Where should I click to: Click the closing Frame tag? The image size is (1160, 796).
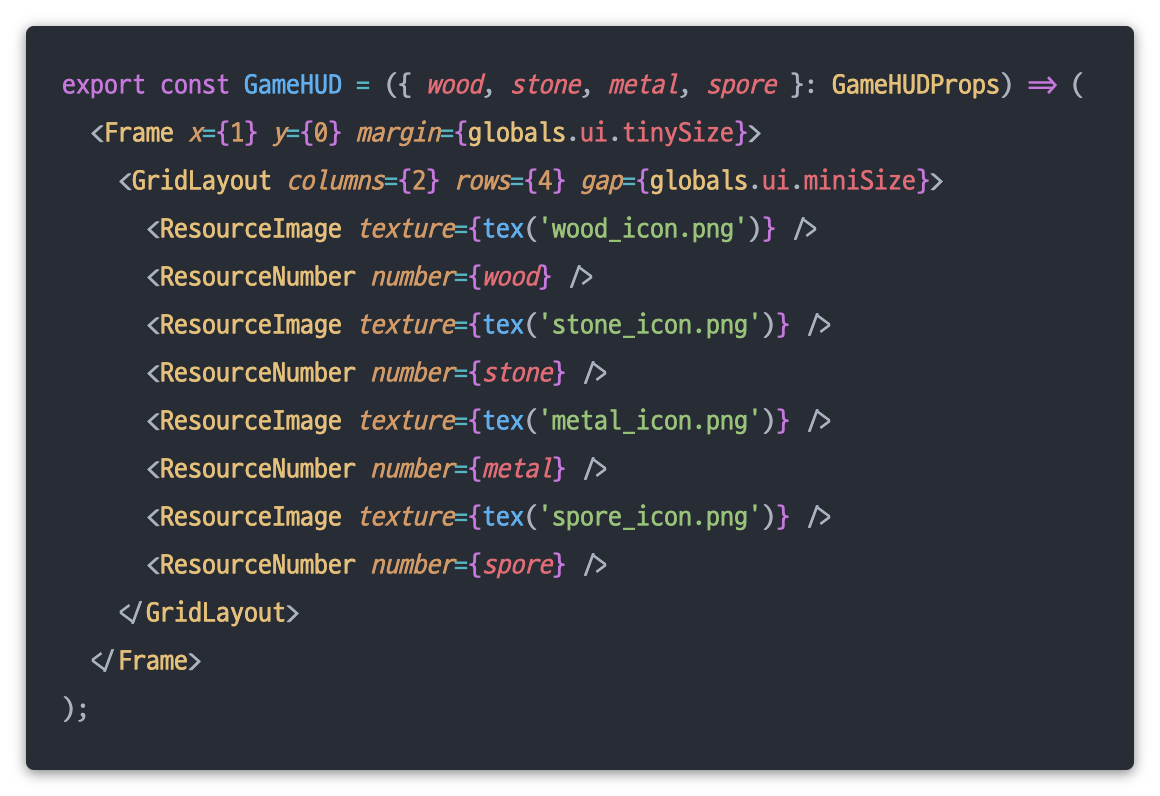click(x=146, y=661)
